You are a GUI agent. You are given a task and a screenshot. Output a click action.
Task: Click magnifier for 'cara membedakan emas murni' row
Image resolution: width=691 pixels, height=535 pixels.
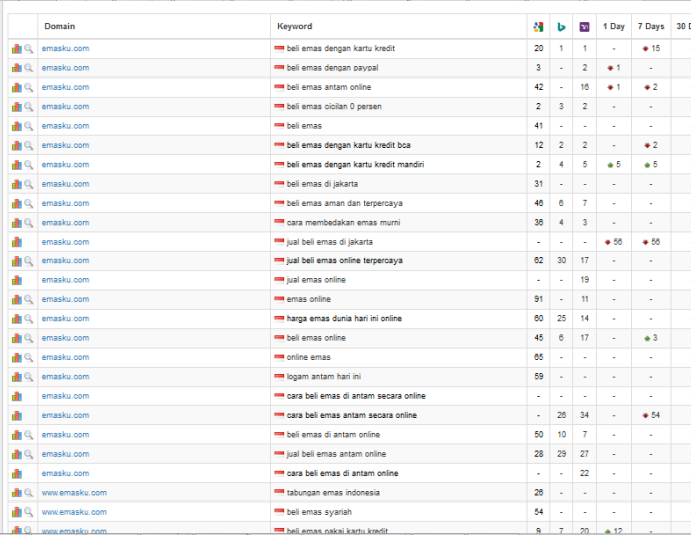29,223
